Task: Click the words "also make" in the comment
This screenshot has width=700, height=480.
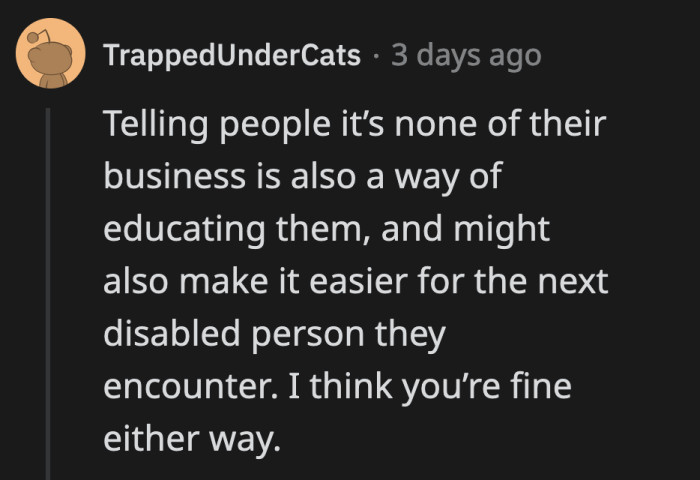Action: (x=182, y=281)
